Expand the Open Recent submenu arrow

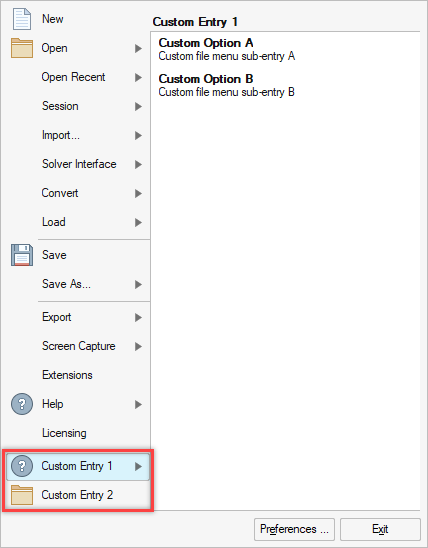138,77
